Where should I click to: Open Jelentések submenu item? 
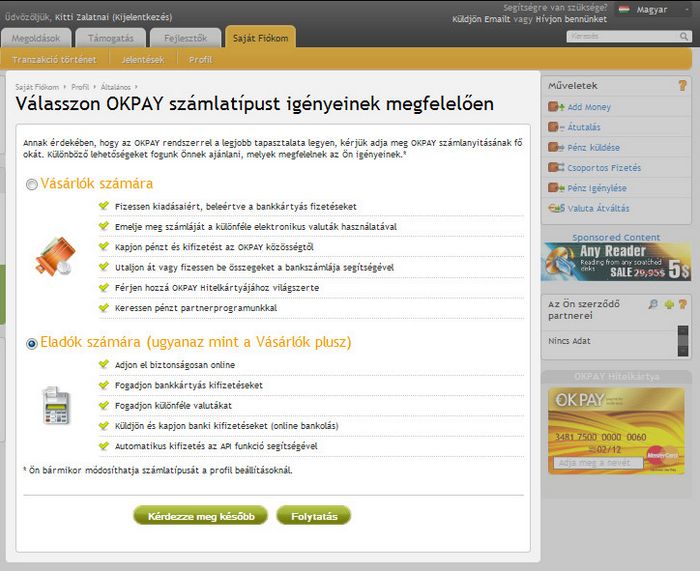point(143,59)
